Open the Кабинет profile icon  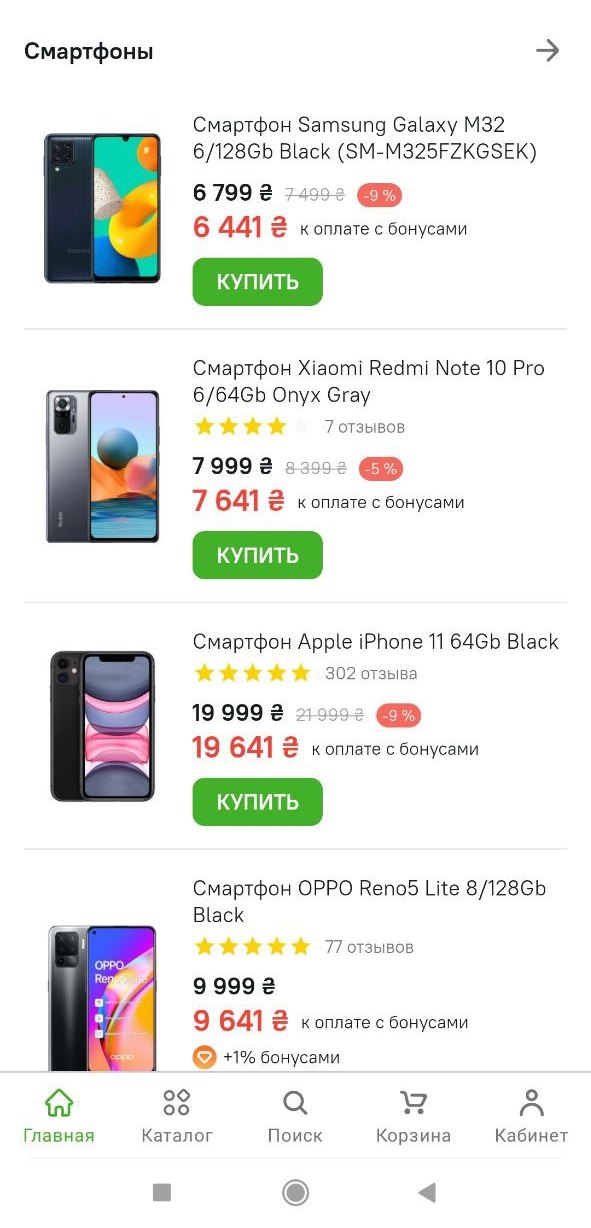[x=531, y=1103]
